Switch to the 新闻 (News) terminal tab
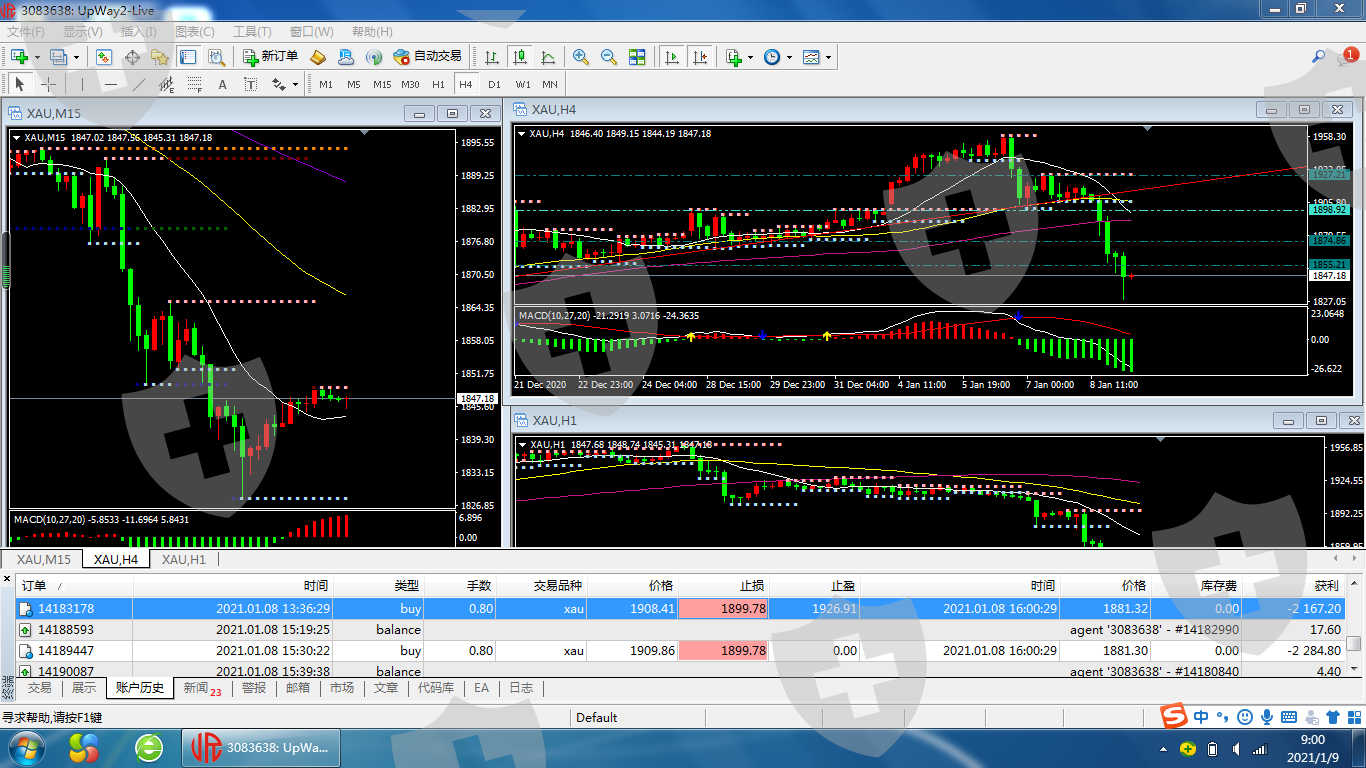Screen dimensions: 1366x768 point(198,688)
